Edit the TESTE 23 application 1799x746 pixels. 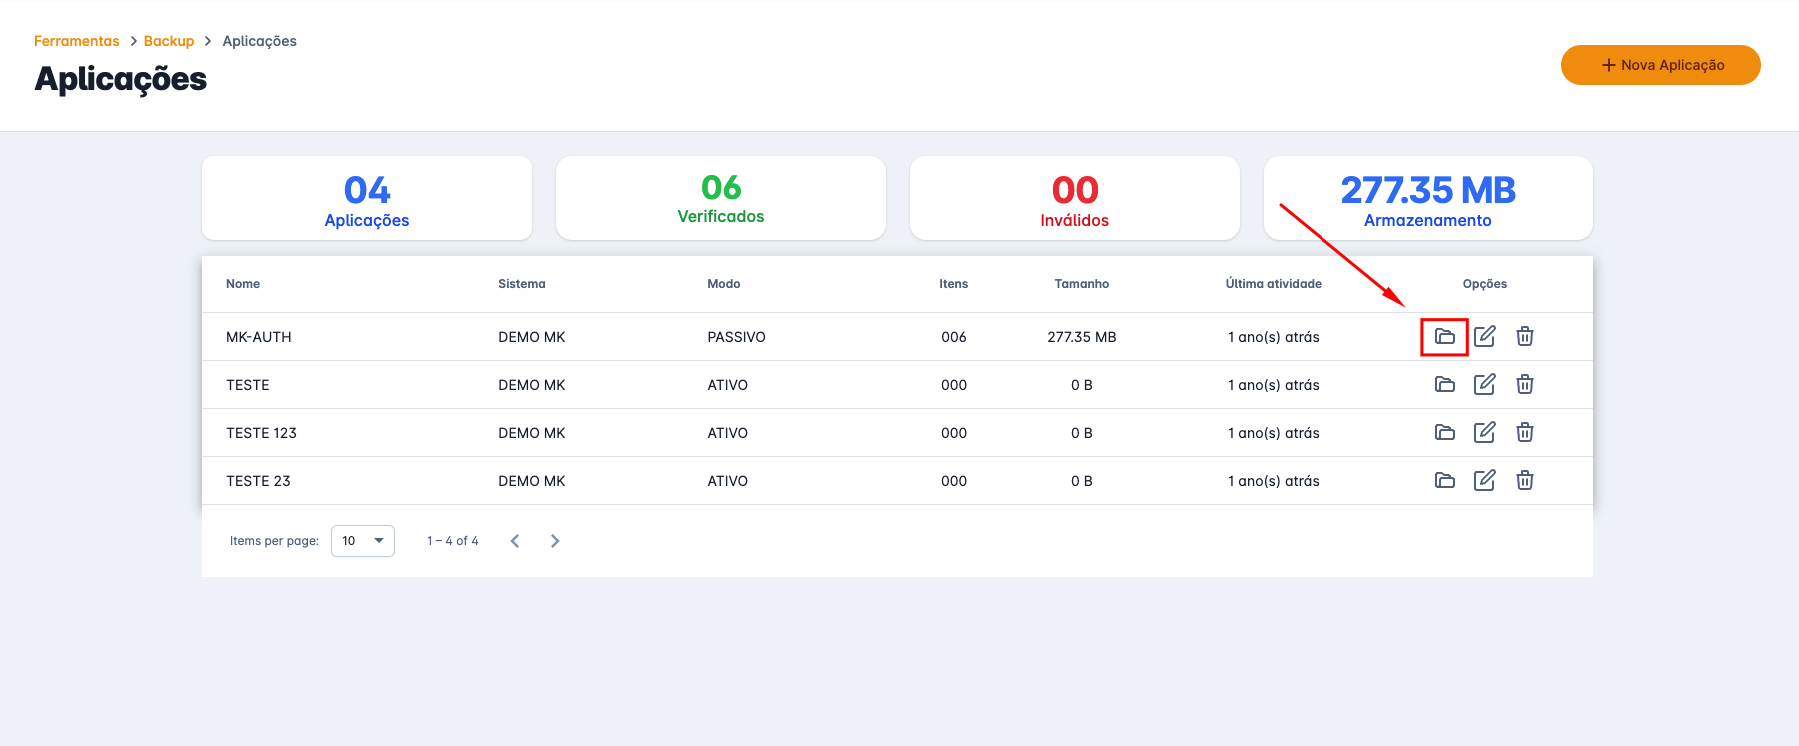(x=1484, y=481)
